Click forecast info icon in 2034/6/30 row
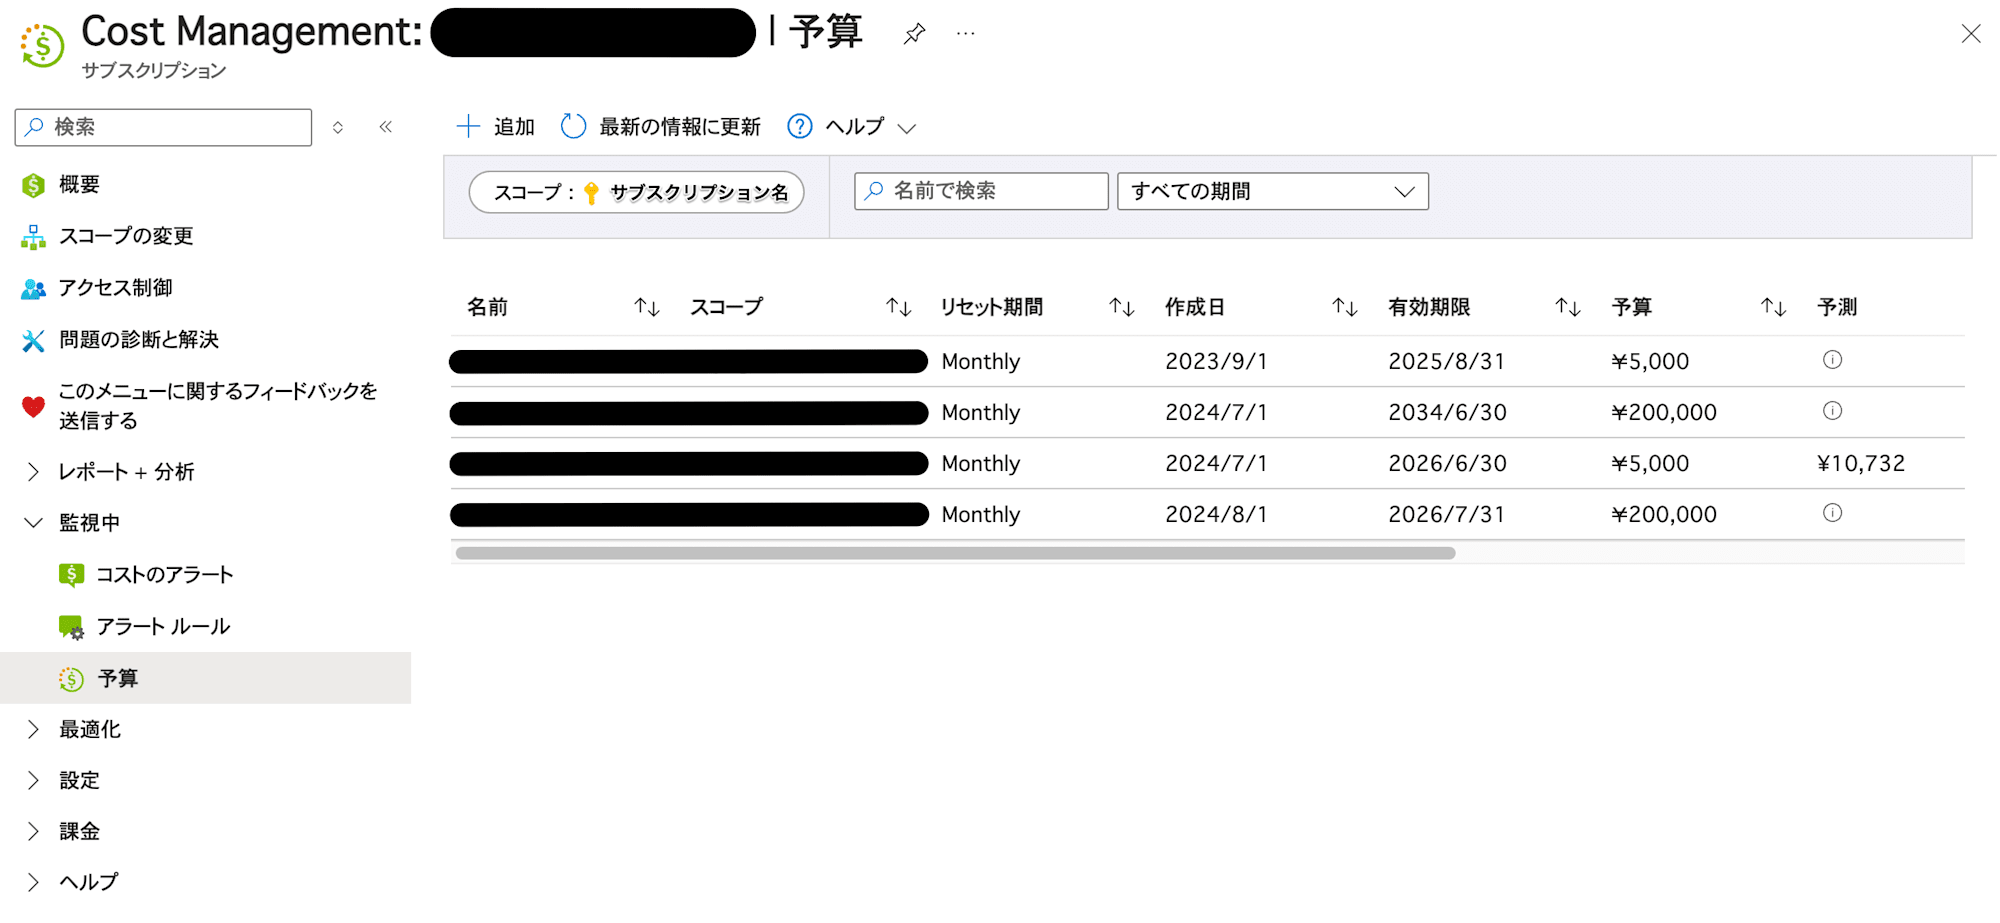Viewport: 2000px width, 923px height. 1832,411
